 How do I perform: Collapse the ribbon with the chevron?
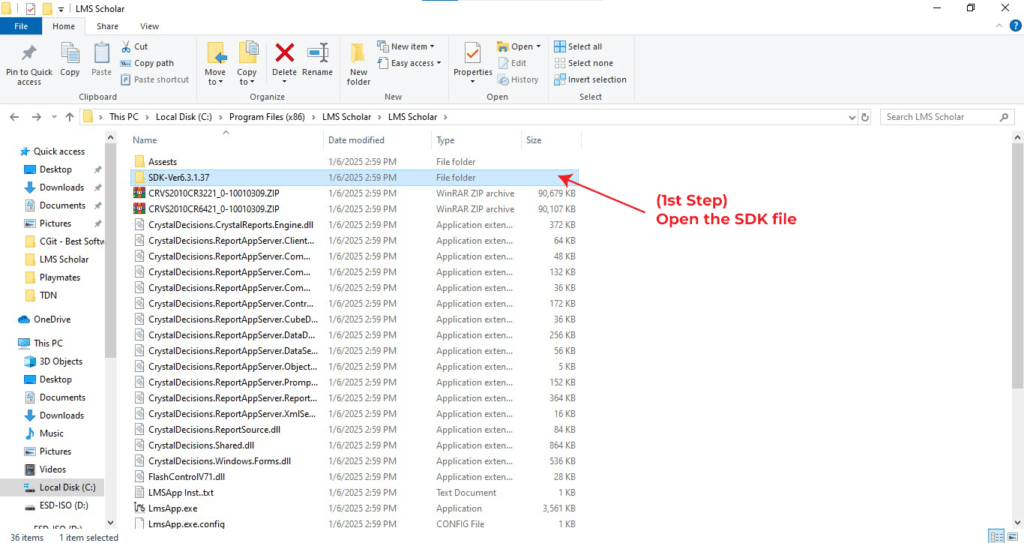(999, 26)
